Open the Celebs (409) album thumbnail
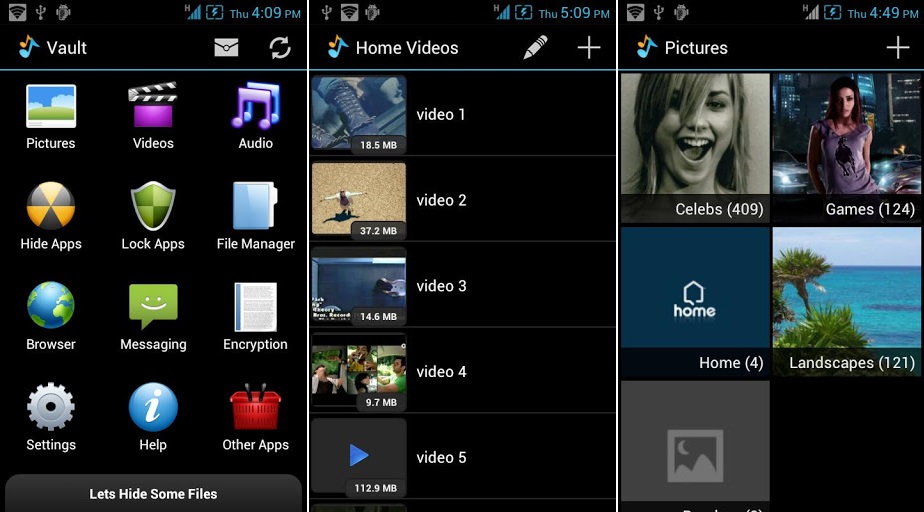 point(695,147)
